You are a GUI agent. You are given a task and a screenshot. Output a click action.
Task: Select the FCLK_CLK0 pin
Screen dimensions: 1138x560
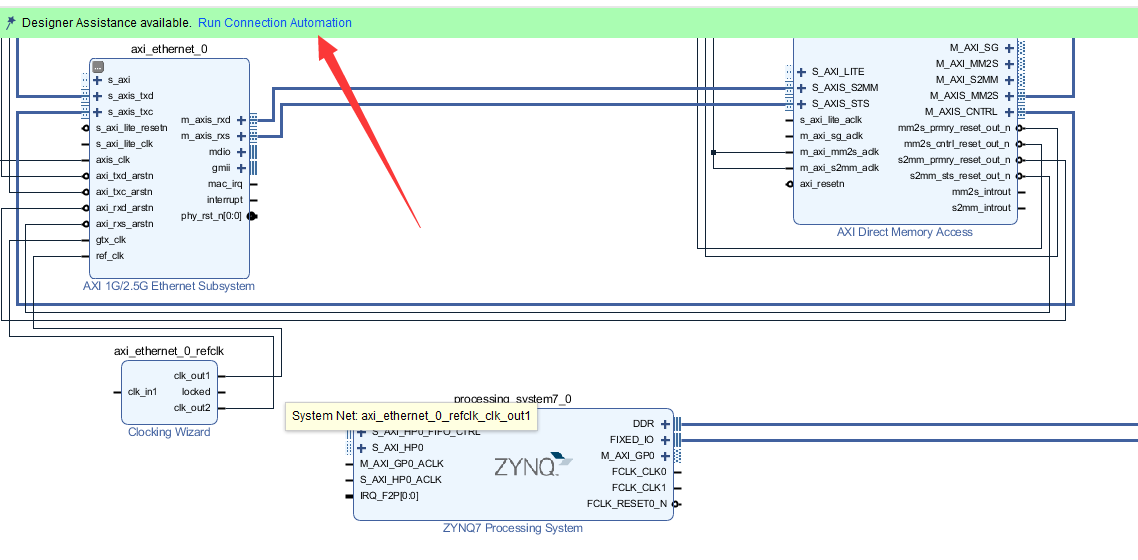tap(639, 472)
